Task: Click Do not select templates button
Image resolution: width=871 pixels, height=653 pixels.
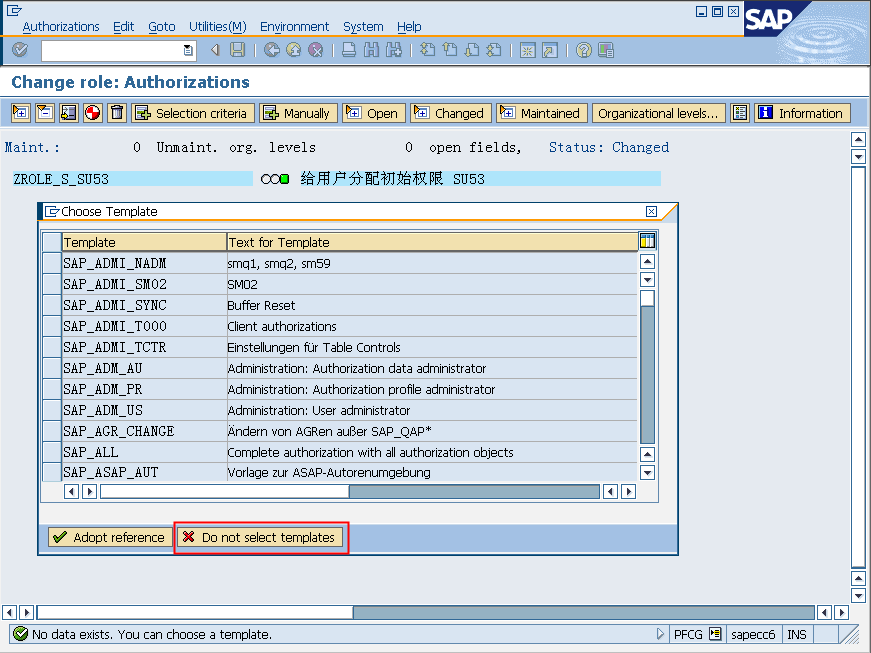Action: click(x=261, y=537)
